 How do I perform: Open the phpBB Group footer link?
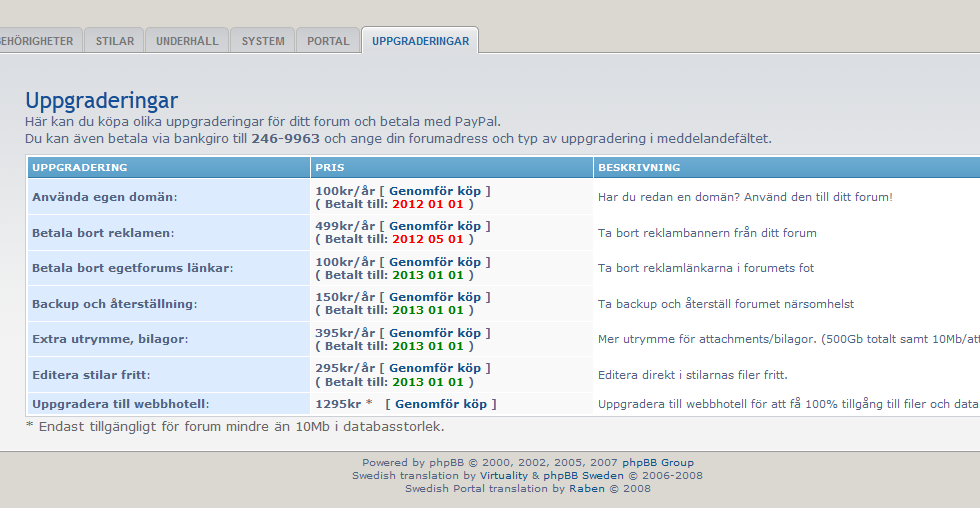point(657,463)
